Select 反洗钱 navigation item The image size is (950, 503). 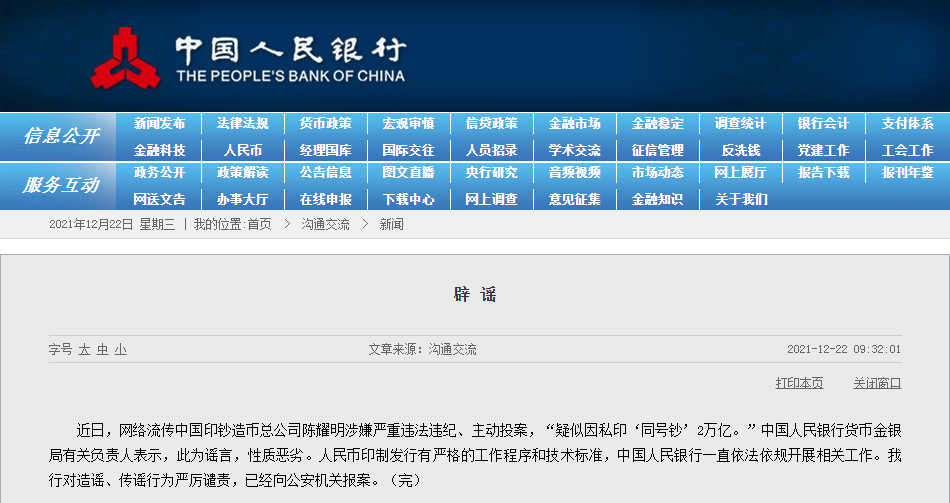[x=740, y=150]
